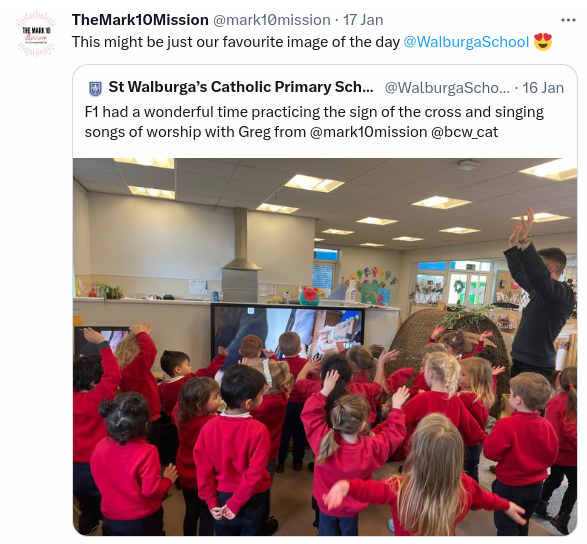
Task: Click St Walburga's school crest avatar
Action: click(95, 88)
